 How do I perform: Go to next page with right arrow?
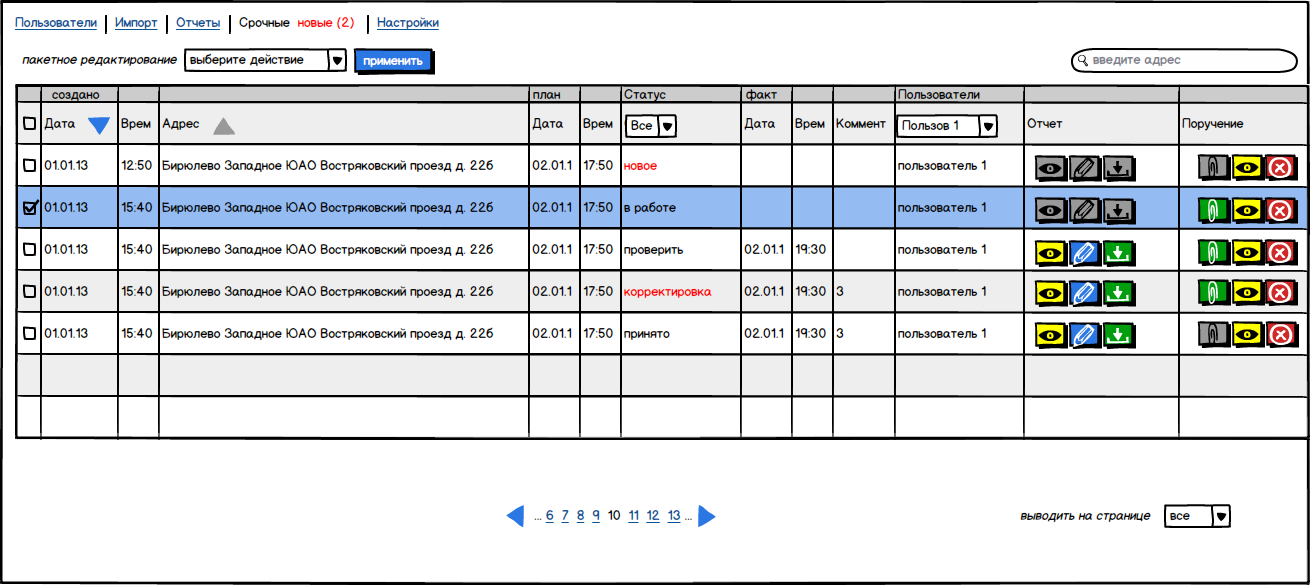click(x=707, y=516)
